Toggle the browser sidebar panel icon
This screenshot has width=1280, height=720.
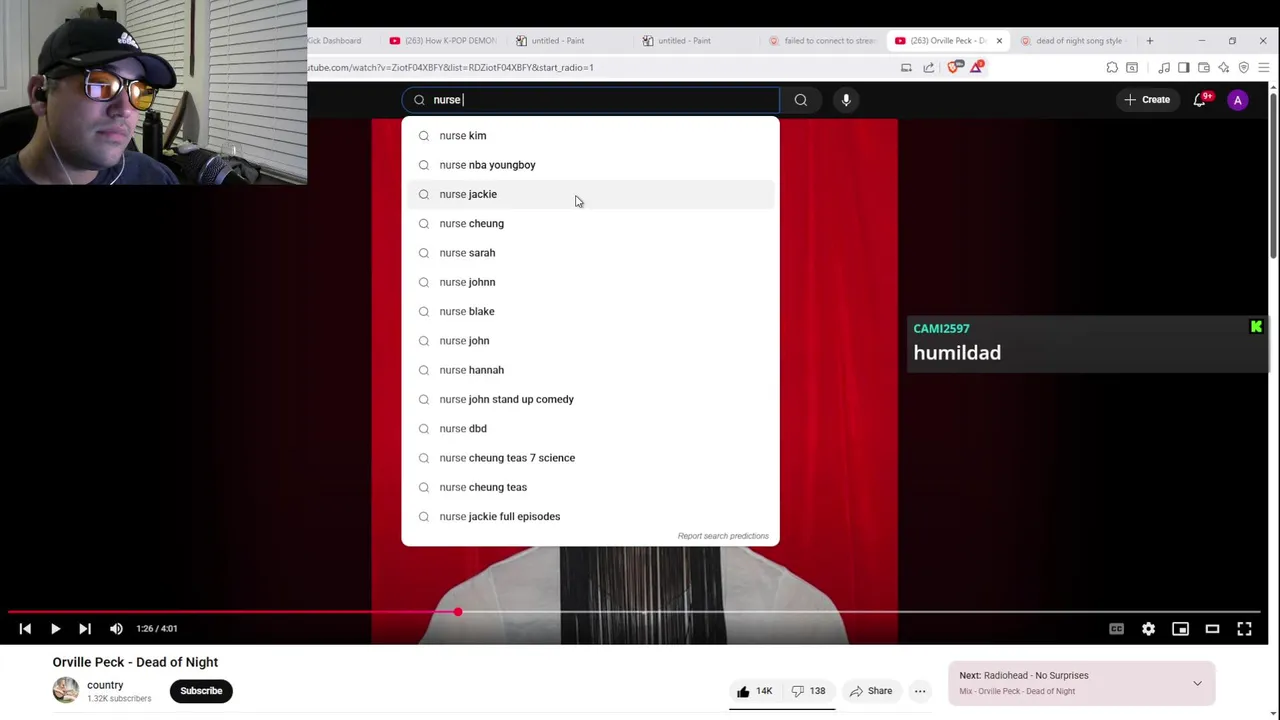tap(1184, 67)
